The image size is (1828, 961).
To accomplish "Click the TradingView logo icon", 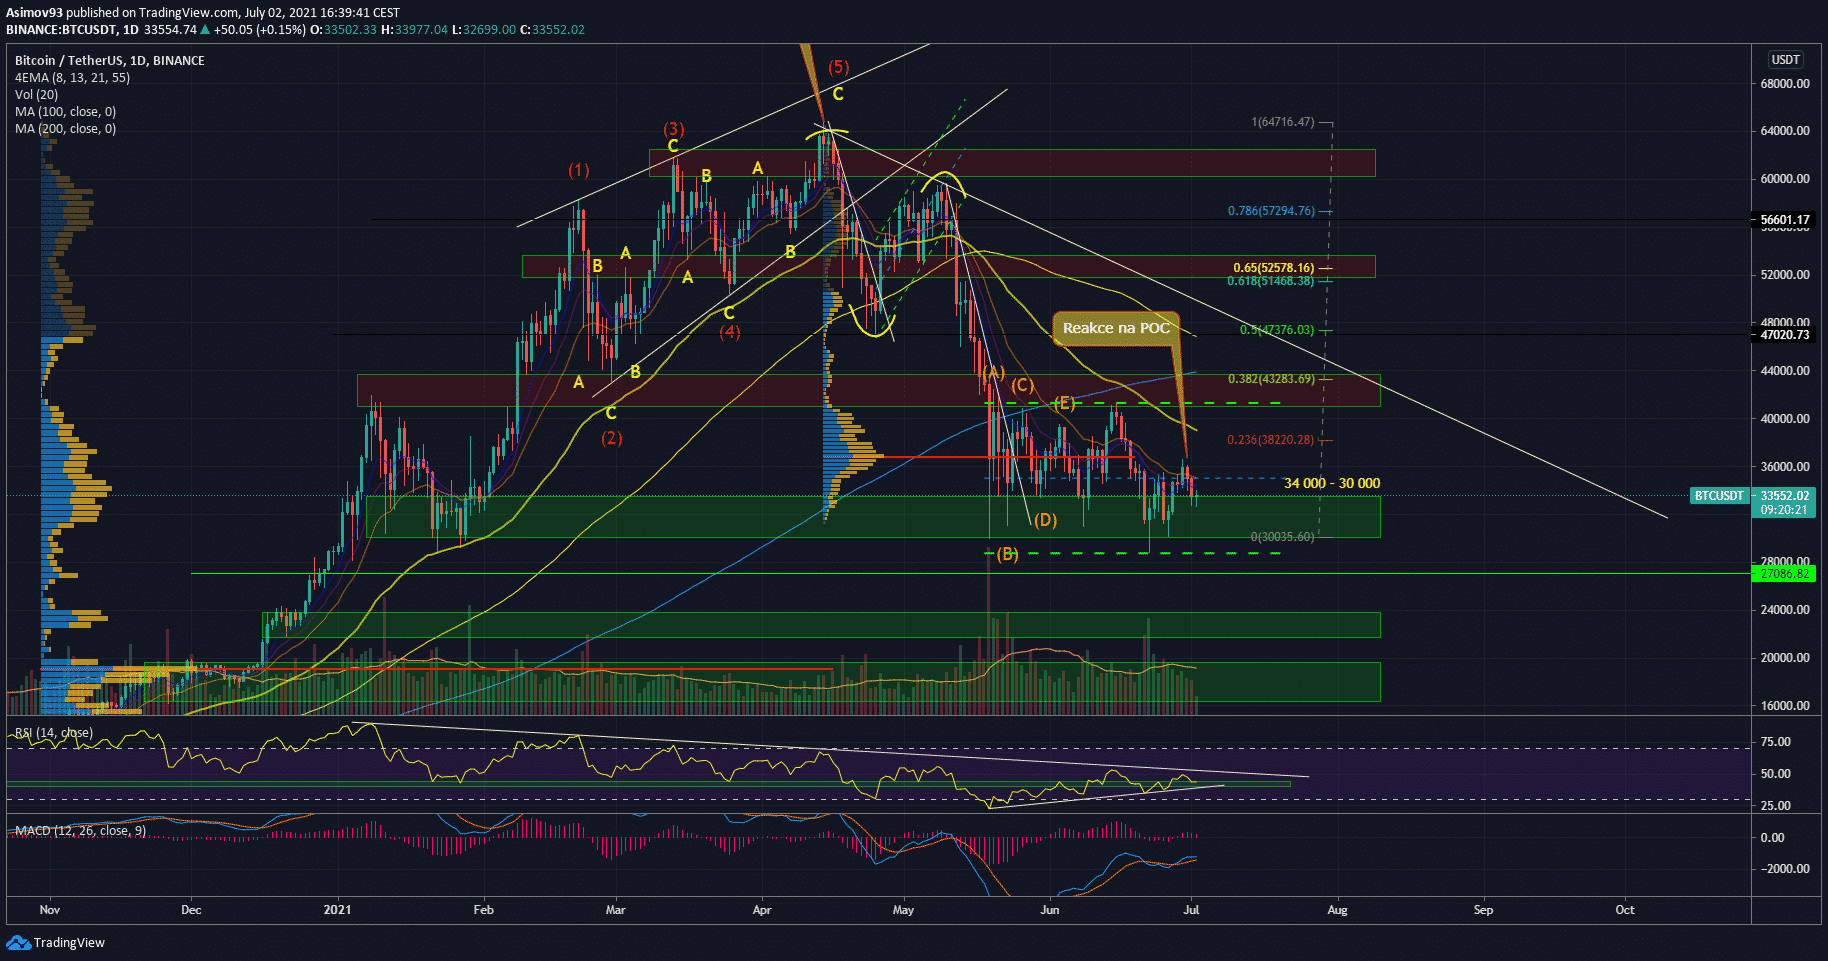I will tap(18, 942).
